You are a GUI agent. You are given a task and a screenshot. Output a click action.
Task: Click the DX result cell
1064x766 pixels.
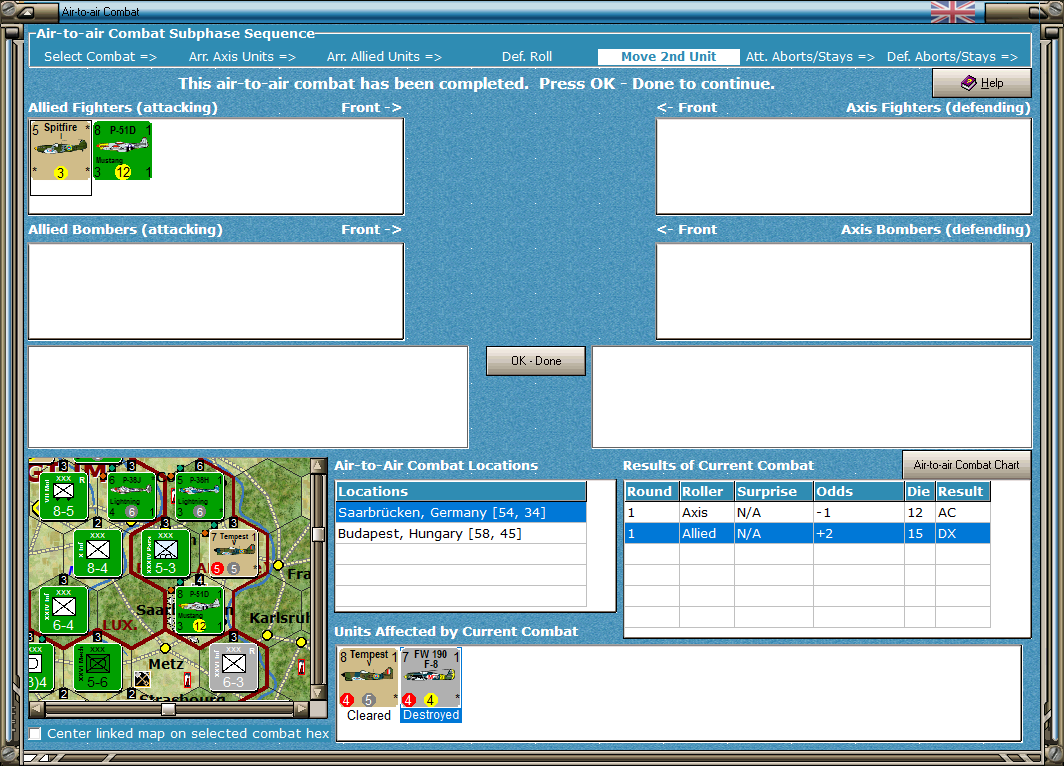962,533
